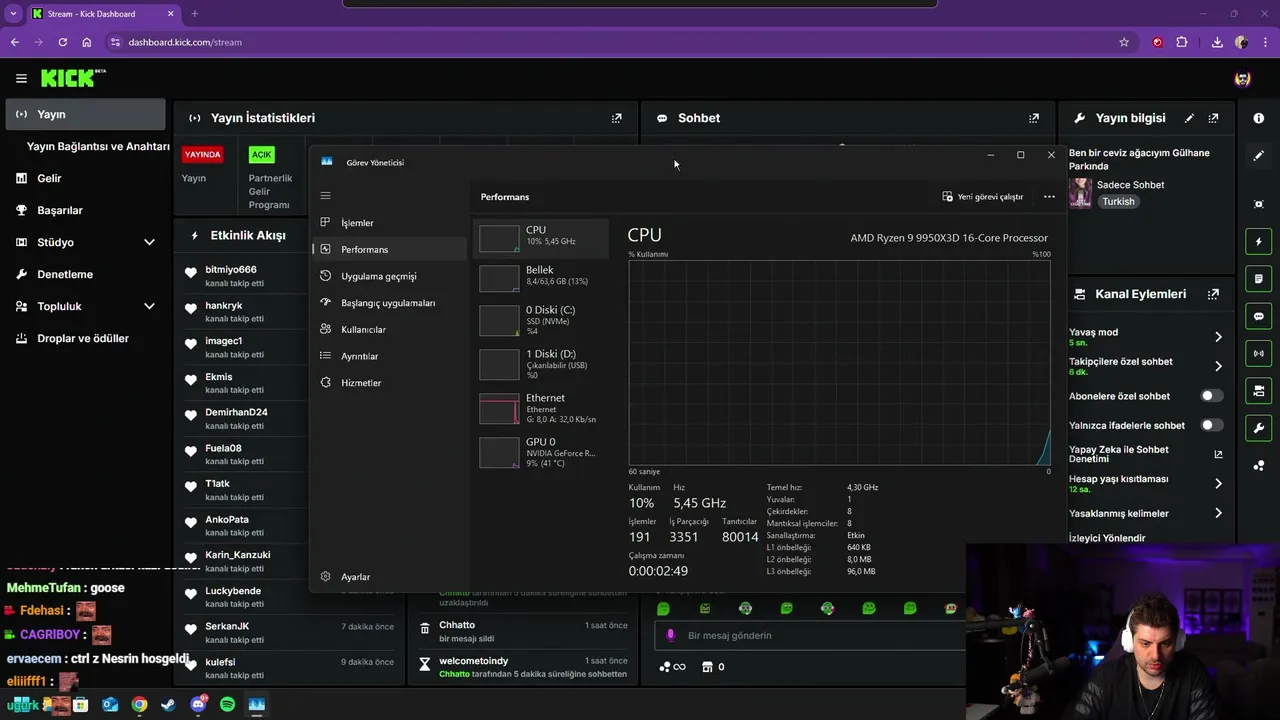1280x720 pixels.
Task: Select Ethernet performance item
Action: click(x=541, y=408)
